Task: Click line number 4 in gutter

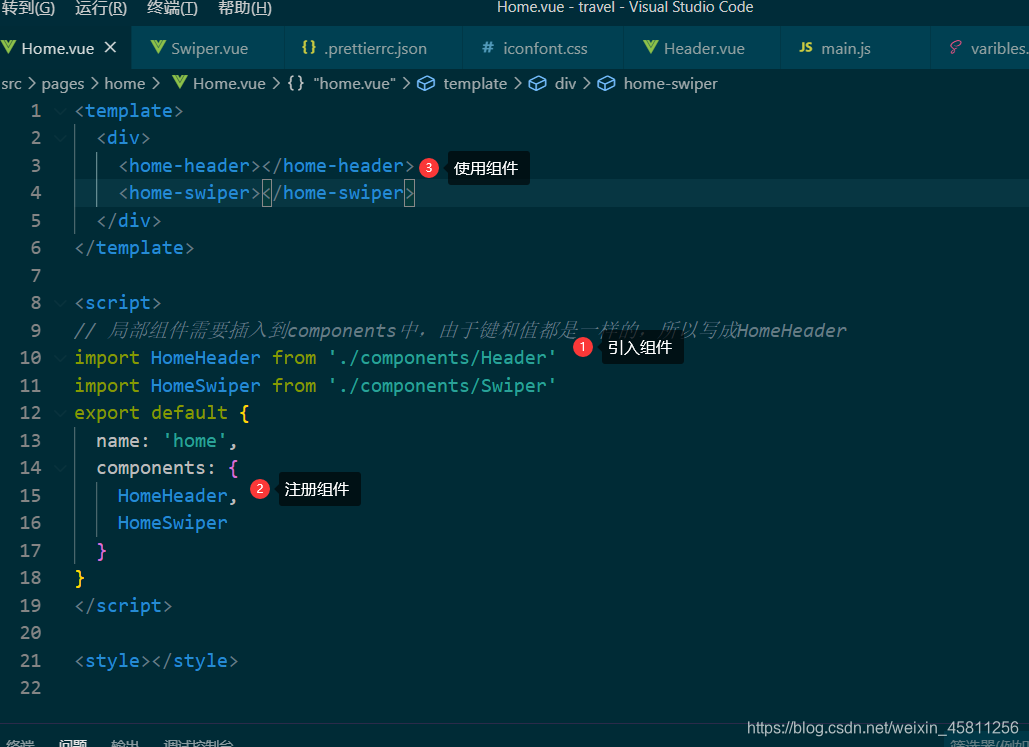Action: pyautogui.click(x=35, y=193)
